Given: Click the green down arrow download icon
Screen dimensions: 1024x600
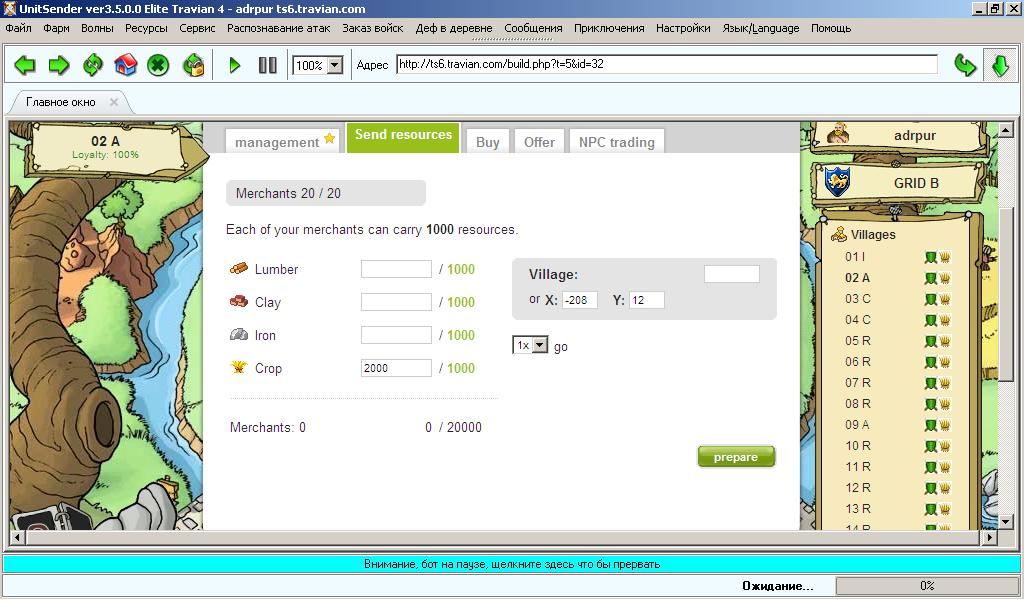Looking at the screenshot, I should point(1000,65).
